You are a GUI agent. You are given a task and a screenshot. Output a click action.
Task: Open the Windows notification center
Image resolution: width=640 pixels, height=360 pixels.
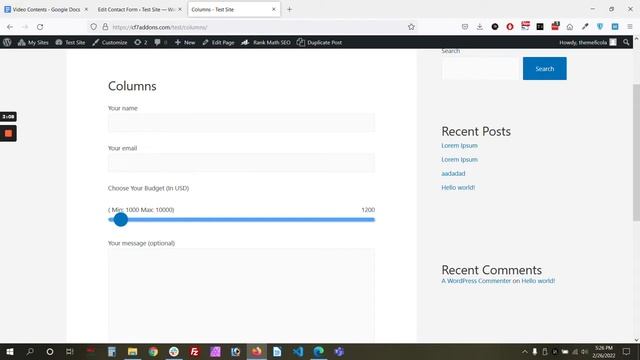click(627, 351)
